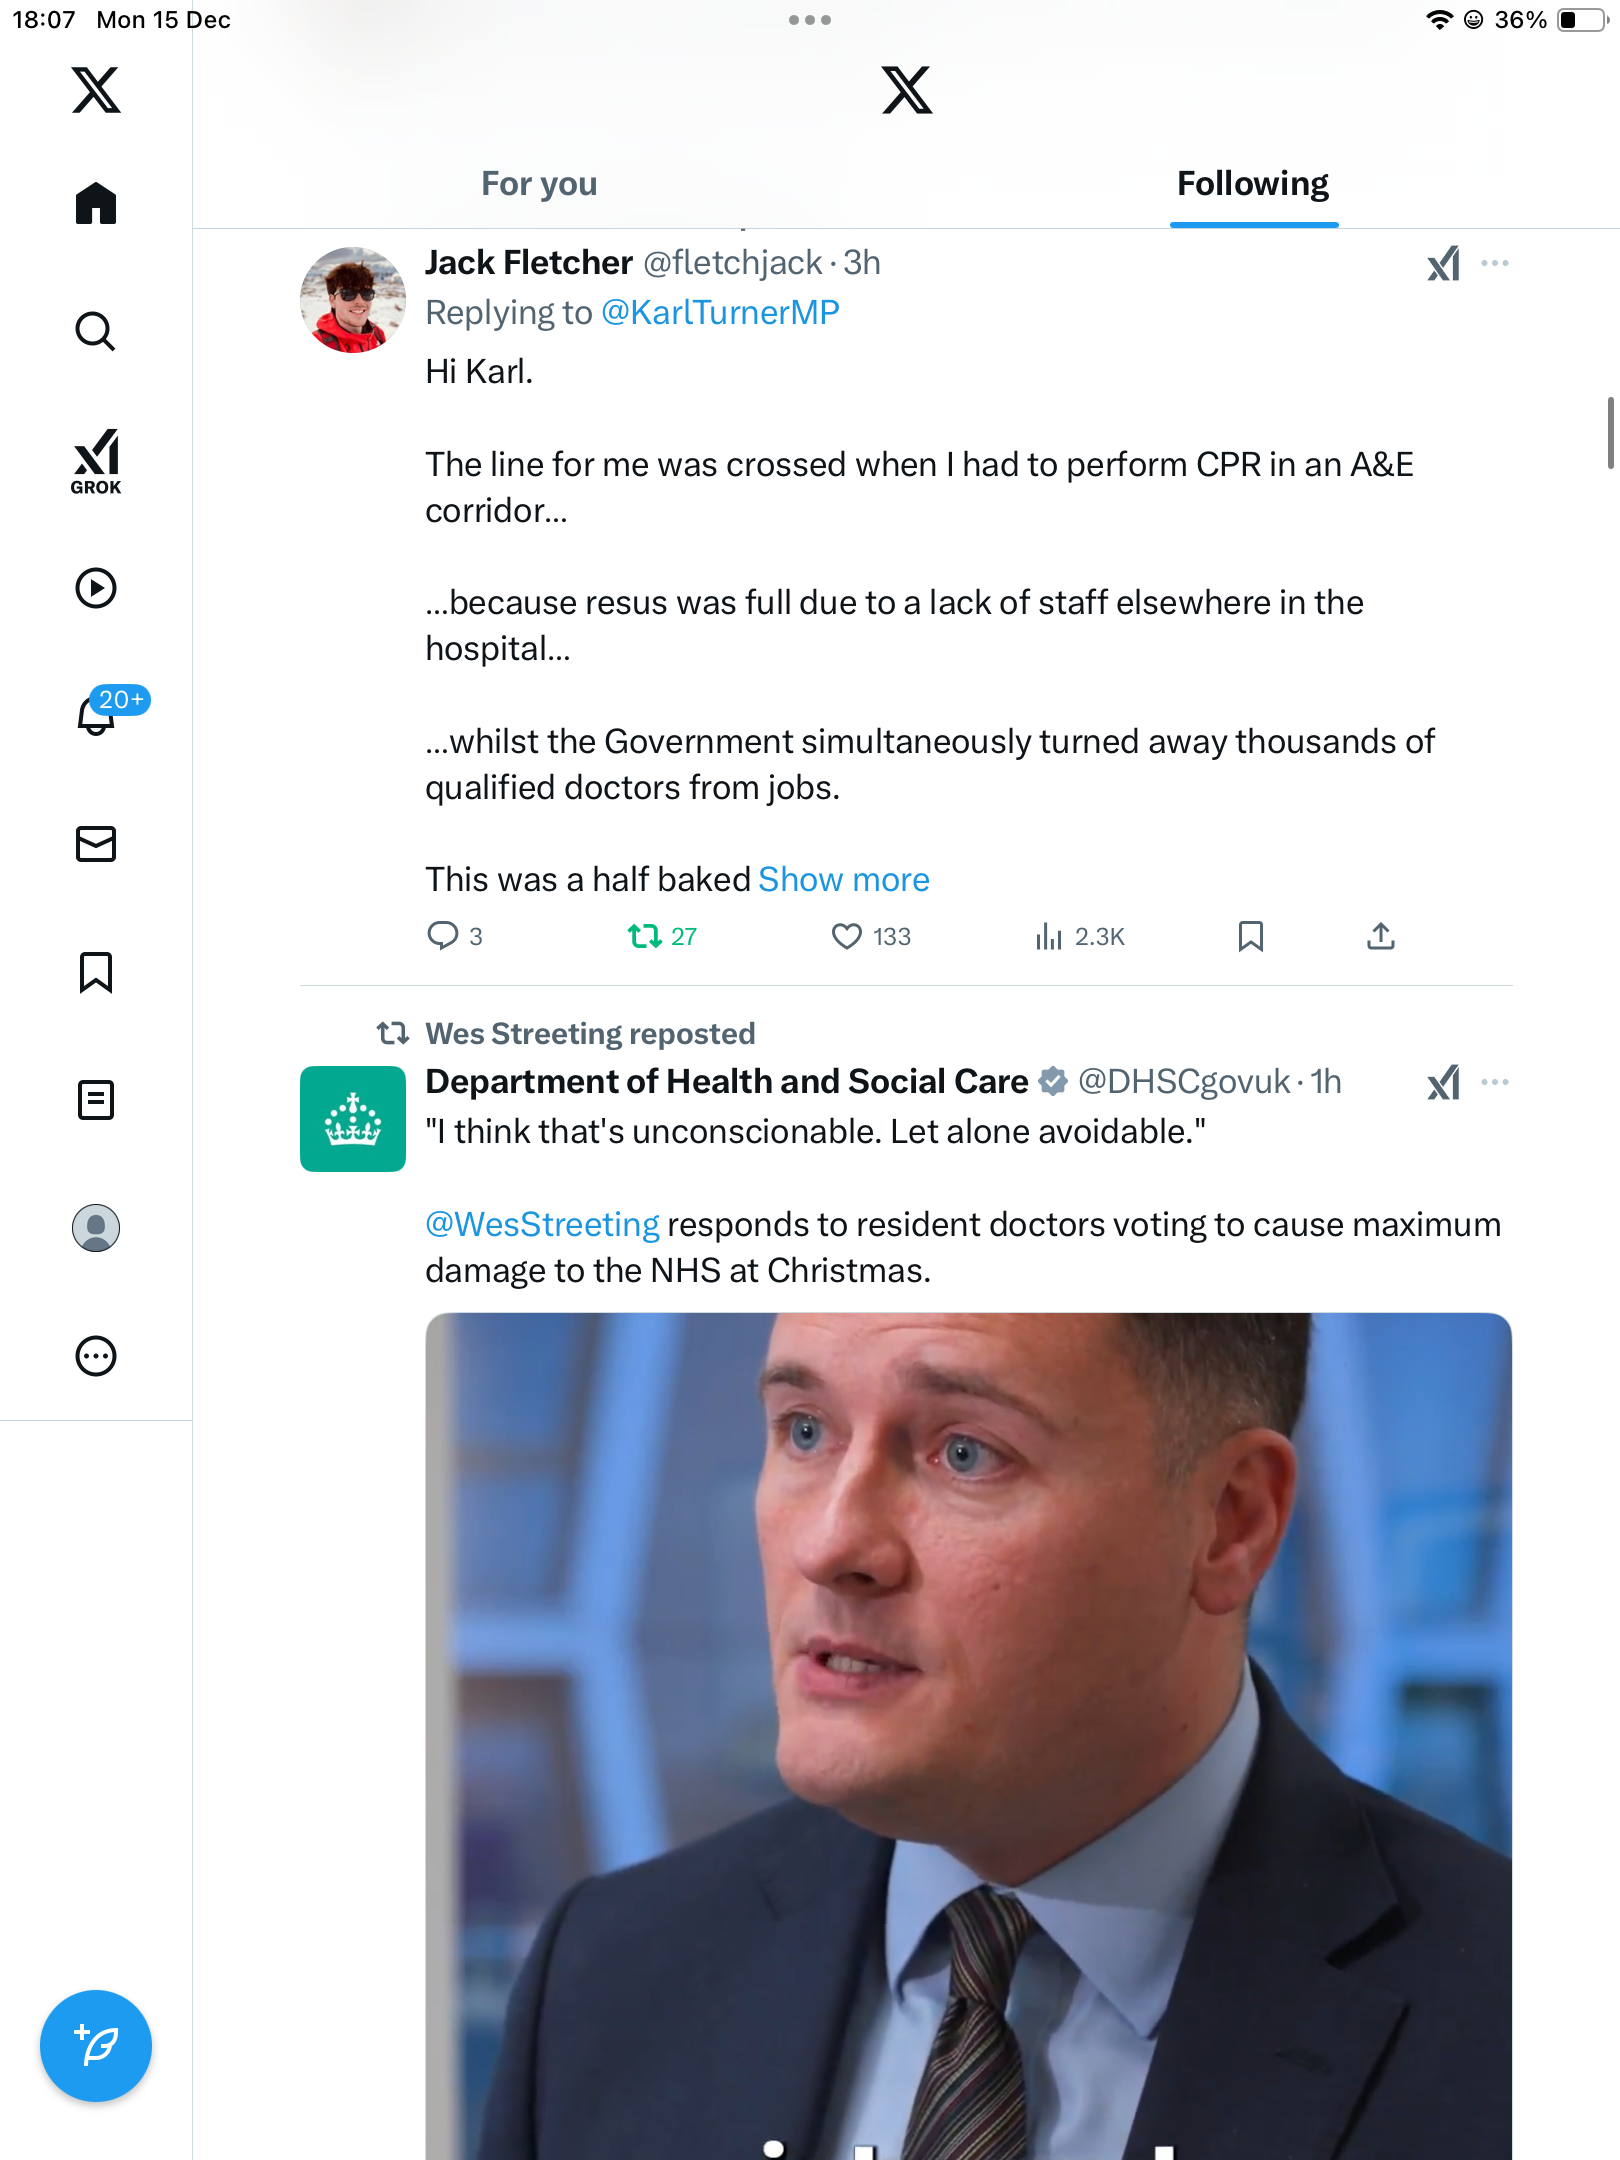Open the search page icon

click(96, 332)
